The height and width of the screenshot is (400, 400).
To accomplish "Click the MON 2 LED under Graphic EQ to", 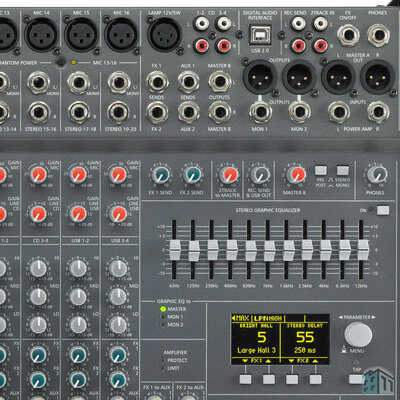I will point(163,325).
